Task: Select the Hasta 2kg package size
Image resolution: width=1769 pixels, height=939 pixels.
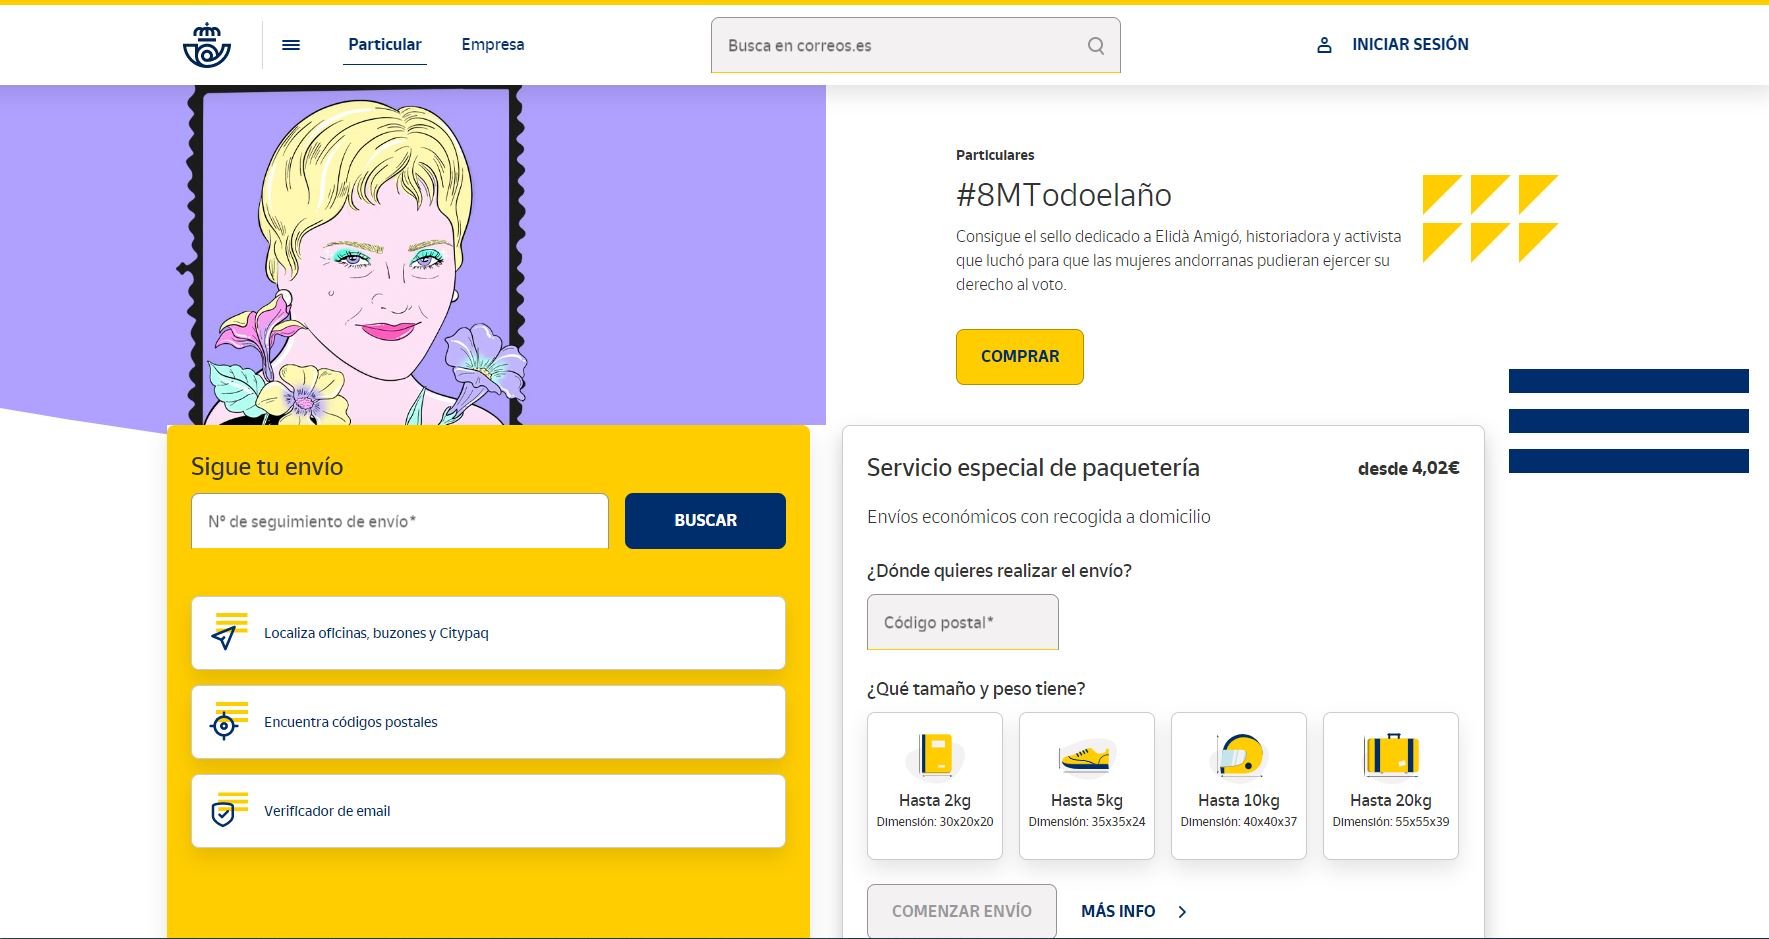Action: (x=934, y=785)
